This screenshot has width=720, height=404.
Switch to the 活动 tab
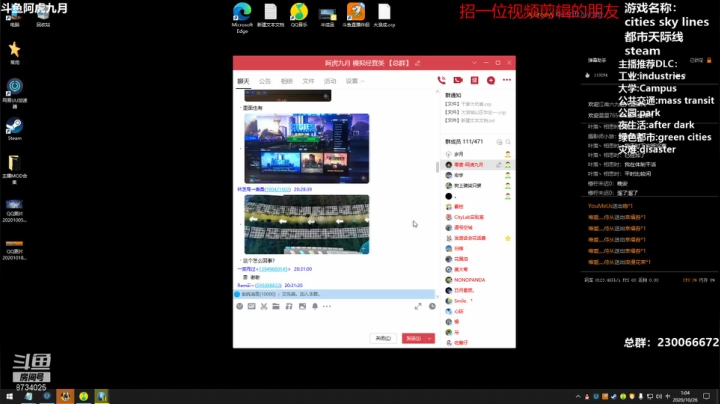point(330,81)
